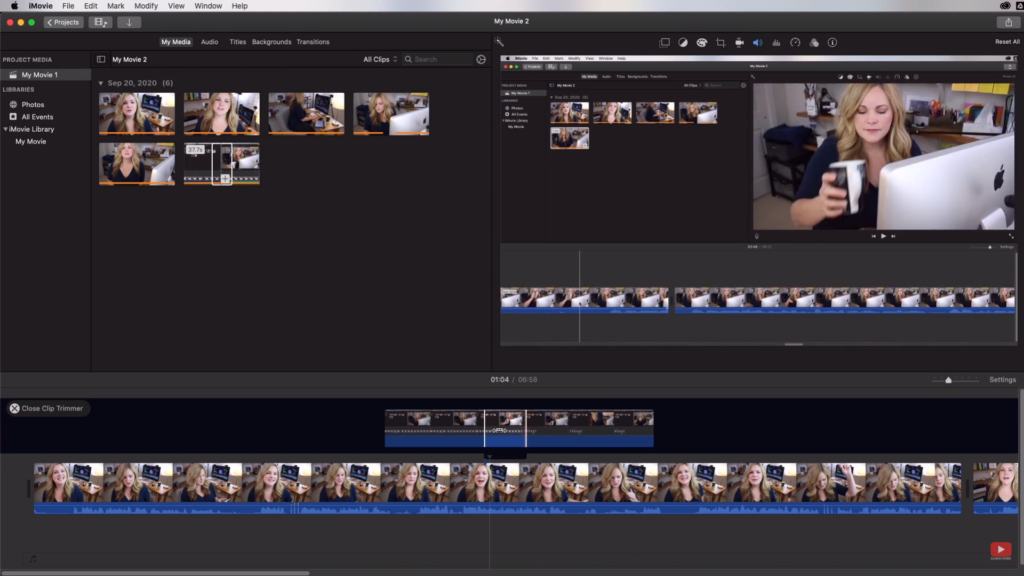The image size is (1024, 576).
Task: Go back to Projects
Action: (63, 22)
